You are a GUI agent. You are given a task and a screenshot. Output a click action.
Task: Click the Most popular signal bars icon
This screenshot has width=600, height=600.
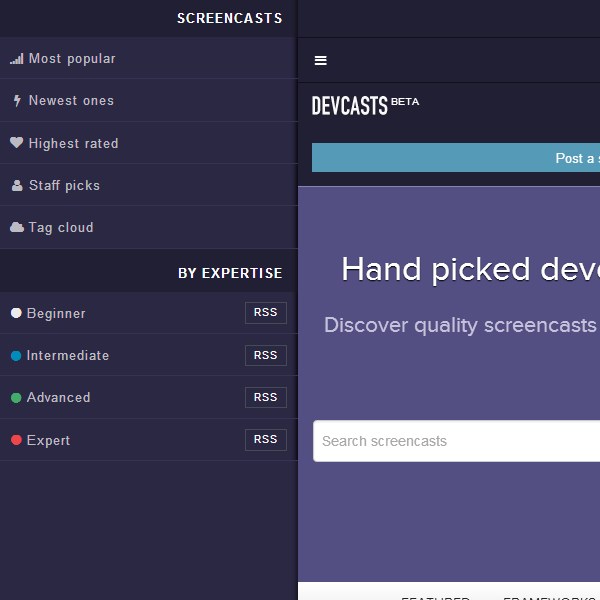click(x=16, y=59)
